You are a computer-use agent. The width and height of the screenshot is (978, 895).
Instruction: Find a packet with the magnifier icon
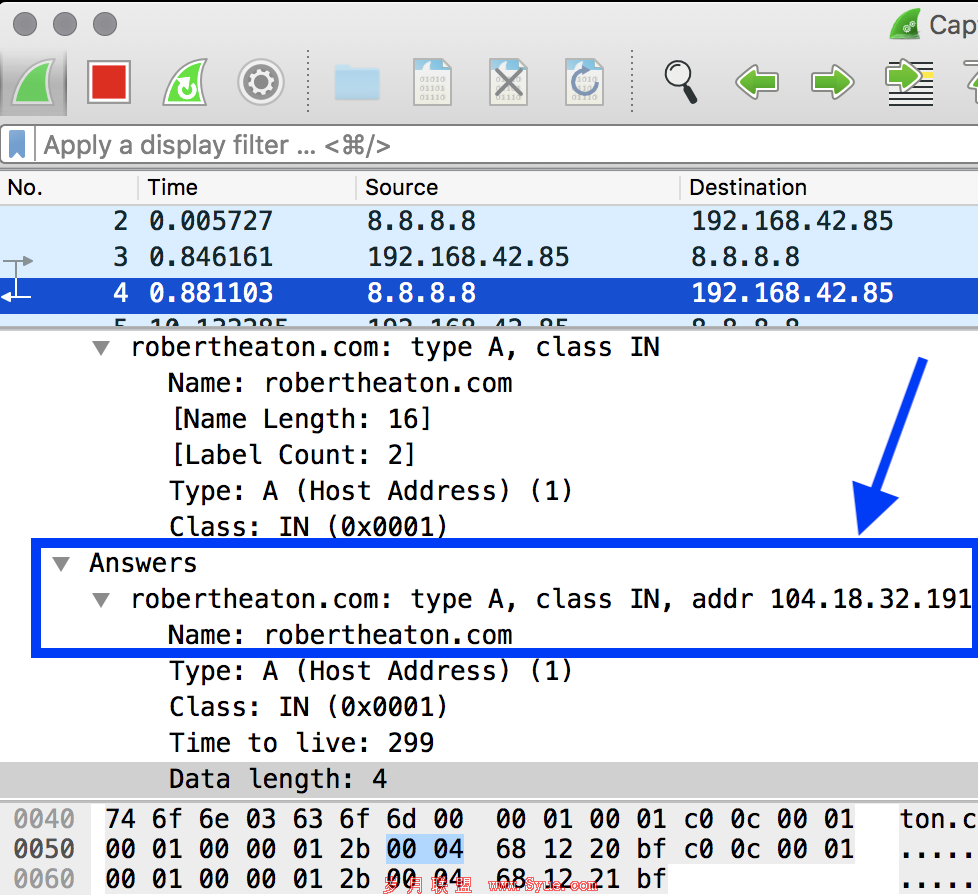coord(680,82)
